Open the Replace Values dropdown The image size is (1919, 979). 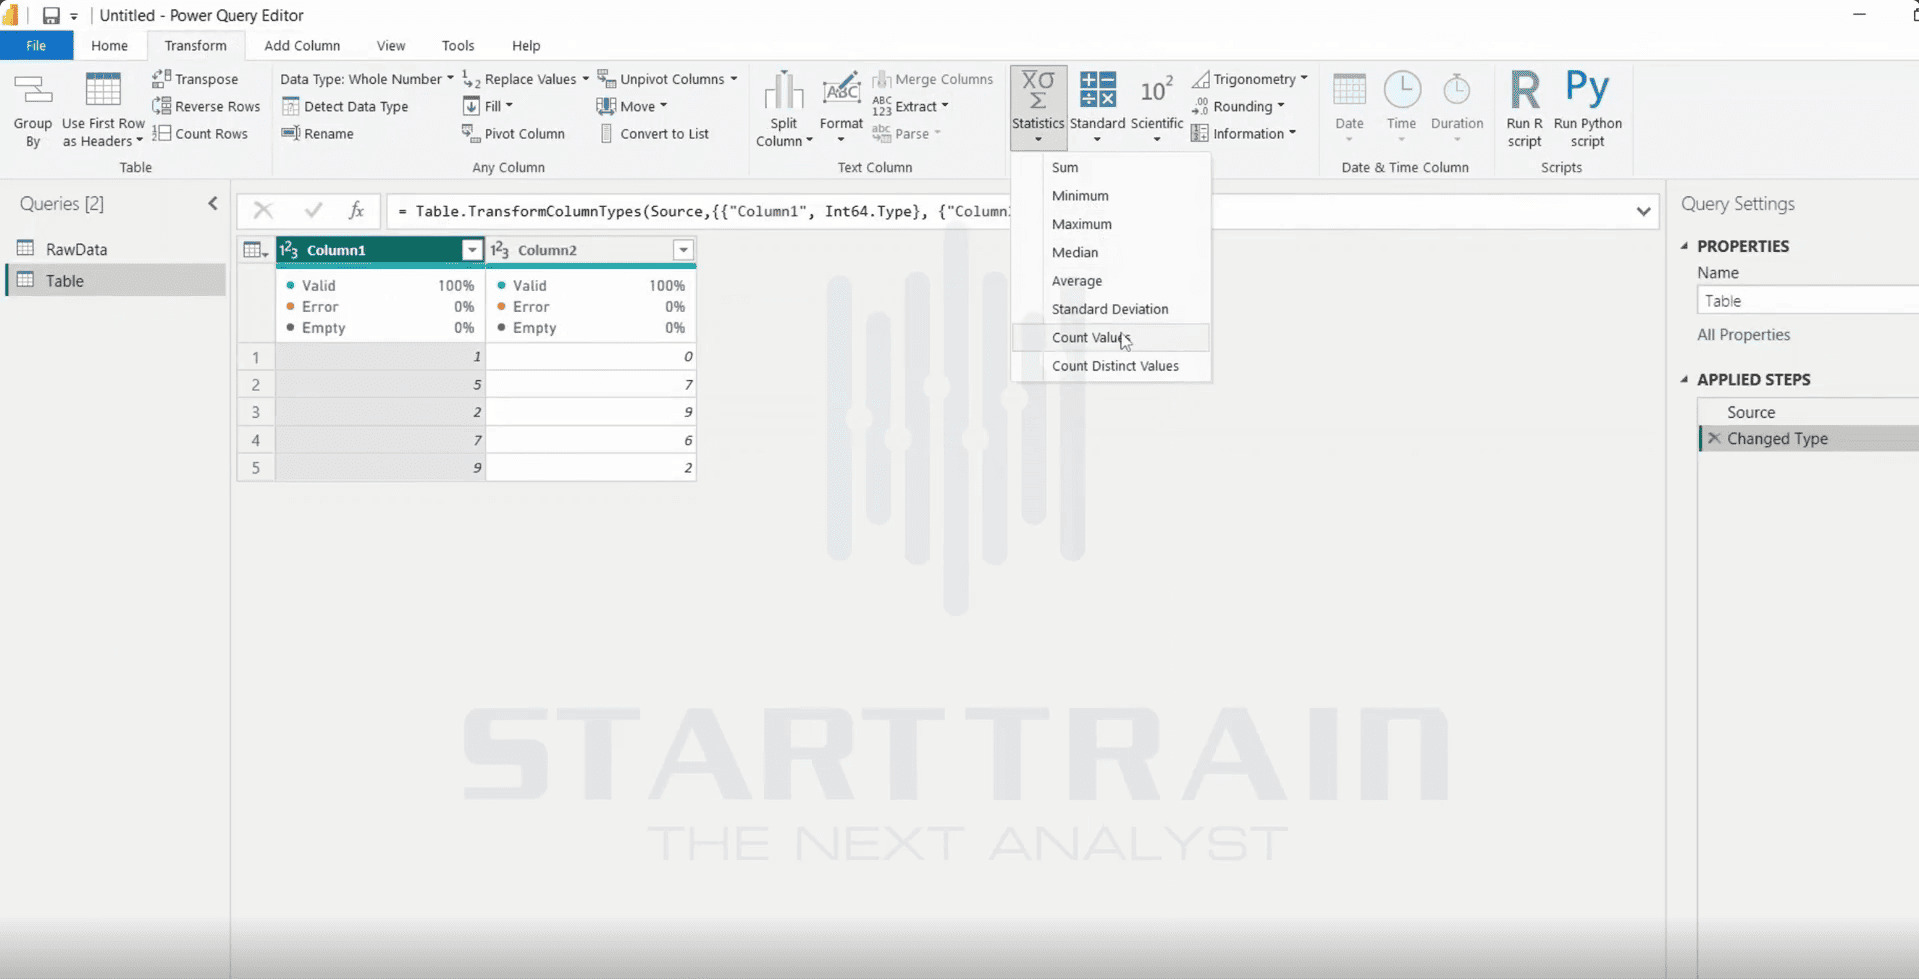pyautogui.click(x=526, y=79)
